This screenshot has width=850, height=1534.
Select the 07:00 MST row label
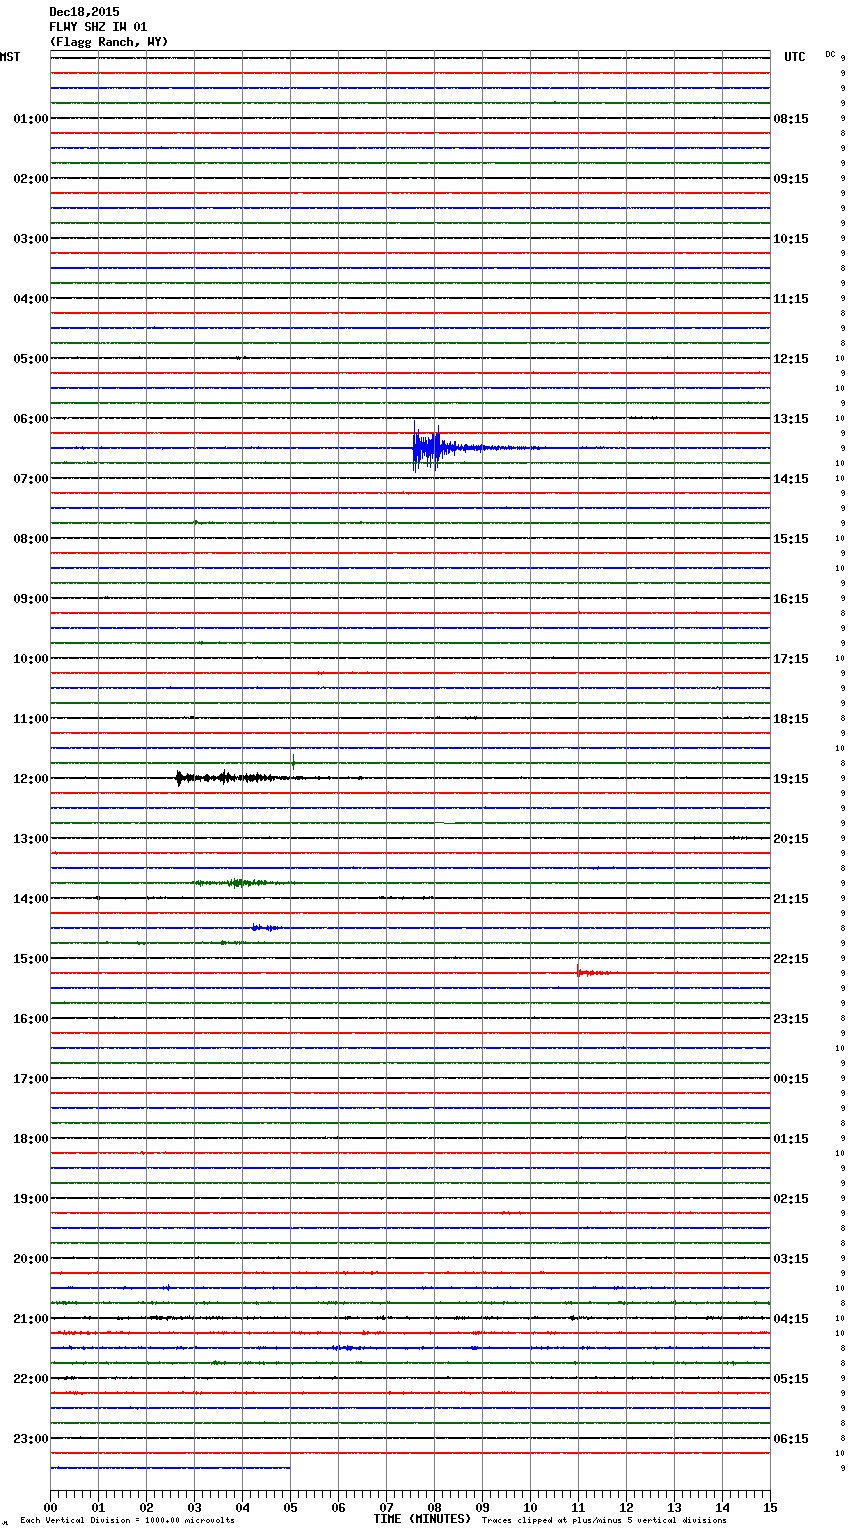tap(31, 479)
